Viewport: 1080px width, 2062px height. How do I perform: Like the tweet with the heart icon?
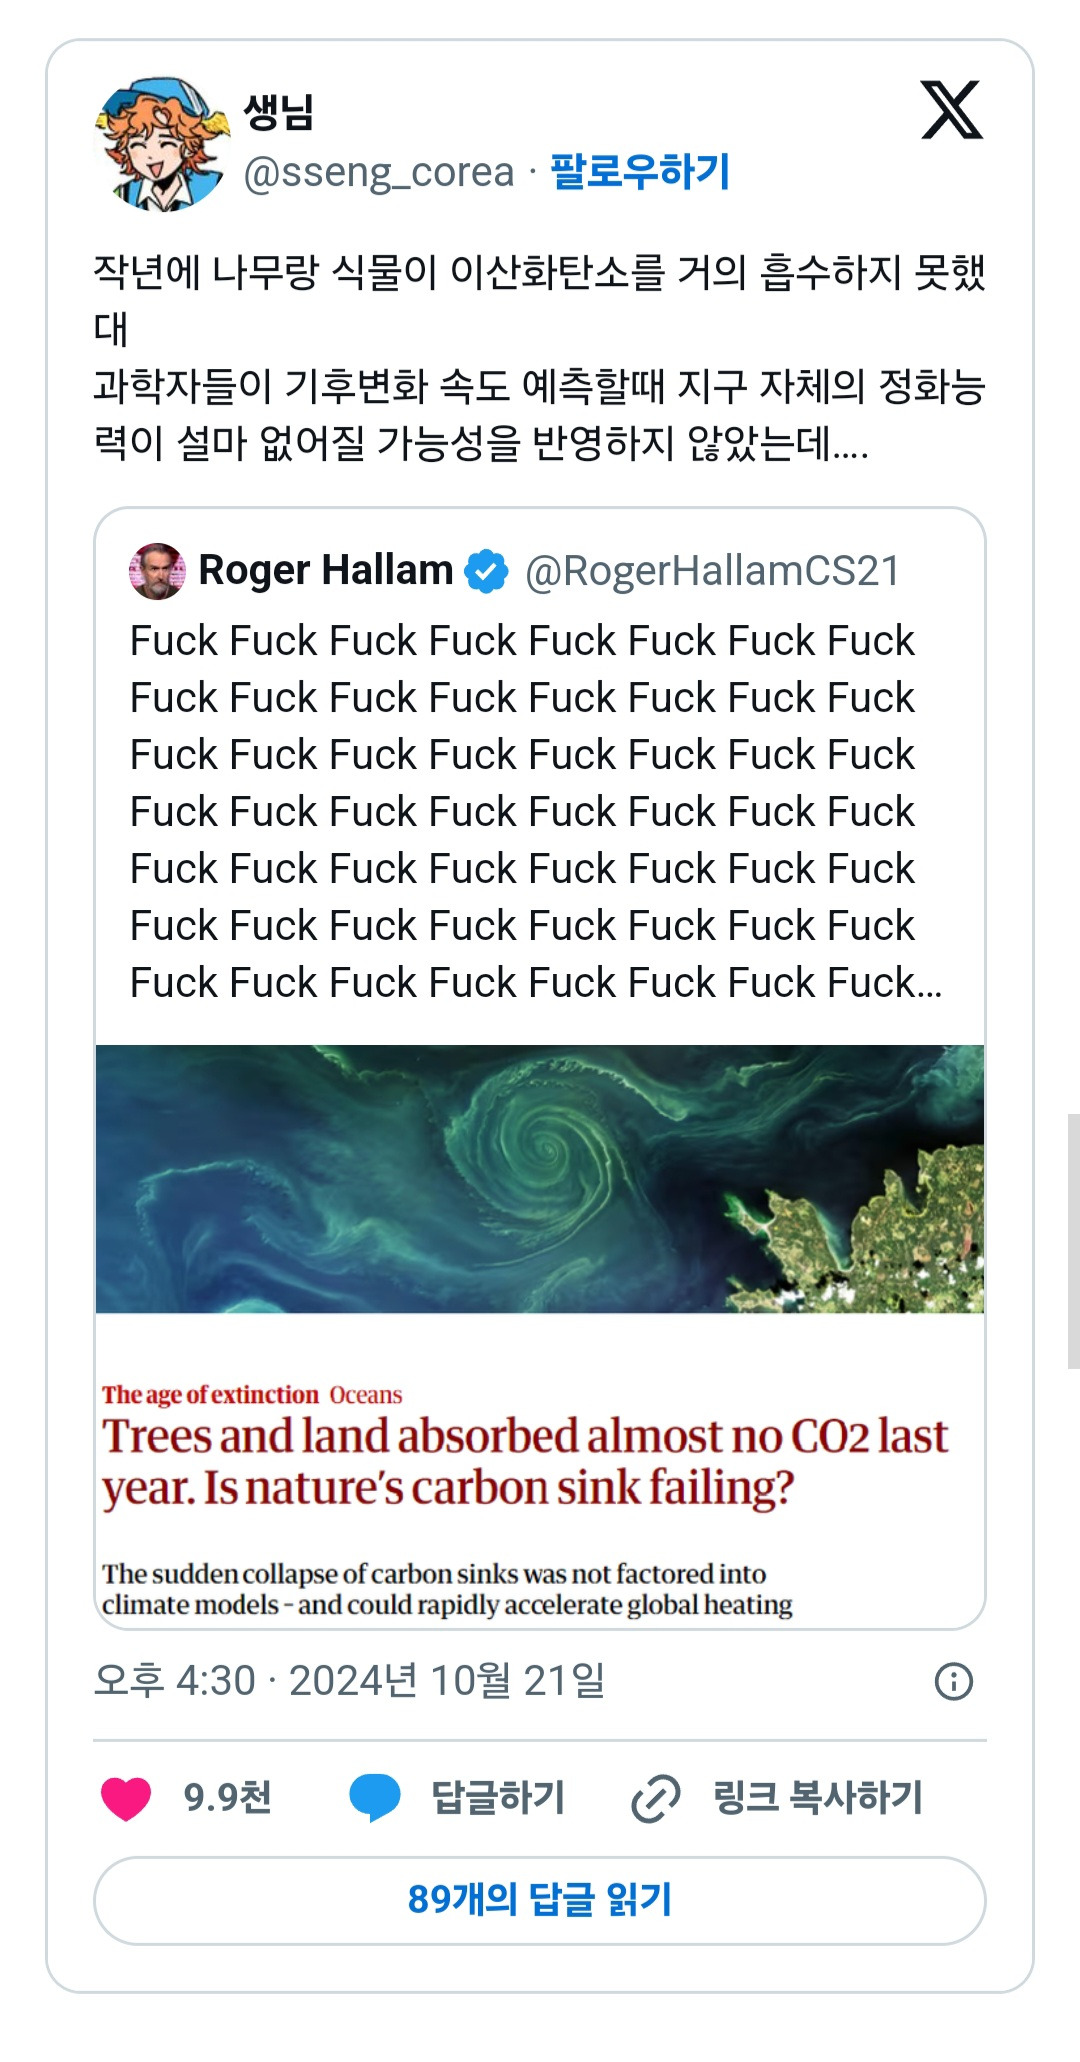pyautogui.click(x=126, y=1797)
